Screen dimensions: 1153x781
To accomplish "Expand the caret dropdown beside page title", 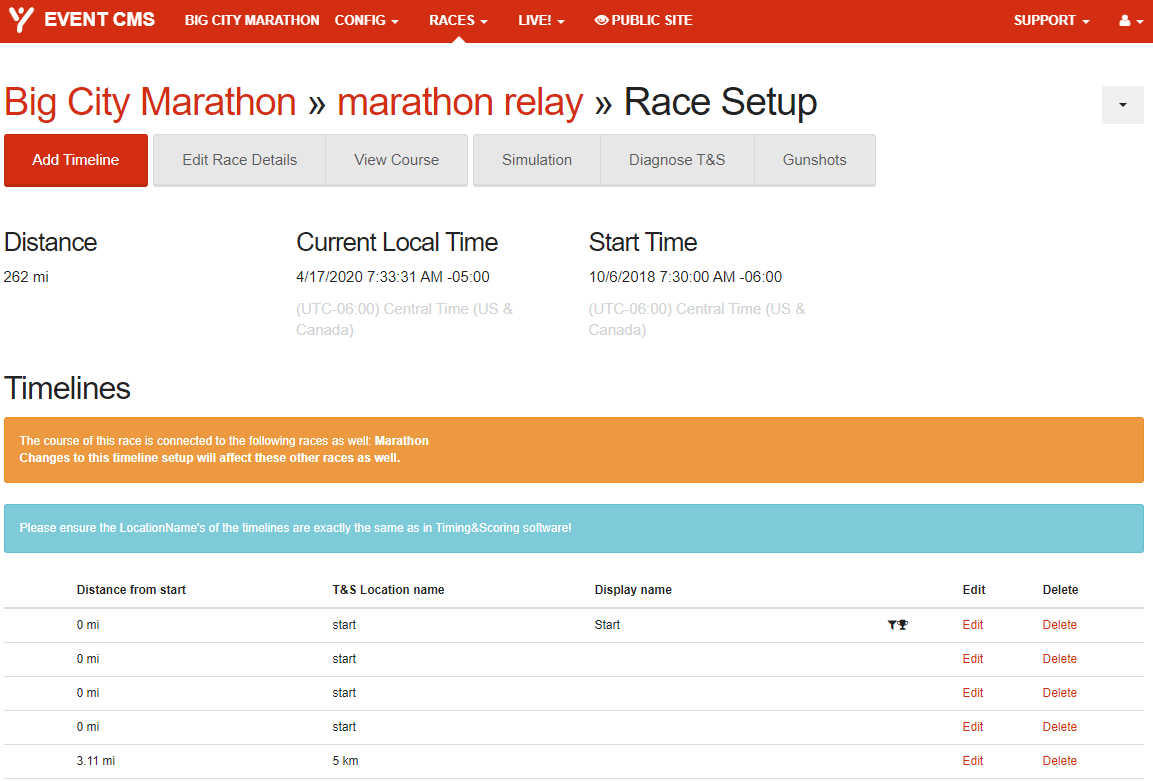I will point(1122,105).
